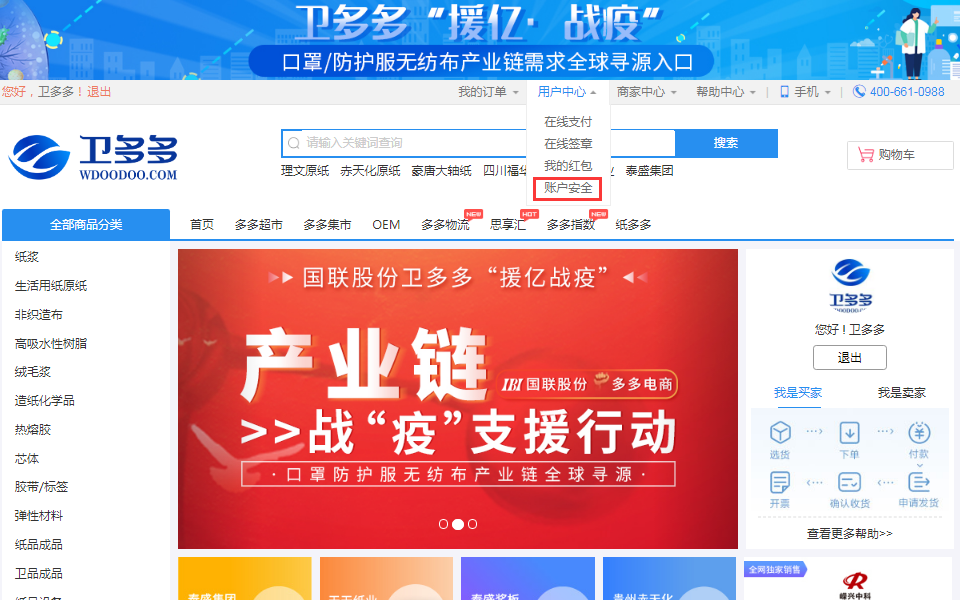This screenshot has width=960, height=600.
Task: Open the 多多超市 nav tab
Action: [x=258, y=225]
